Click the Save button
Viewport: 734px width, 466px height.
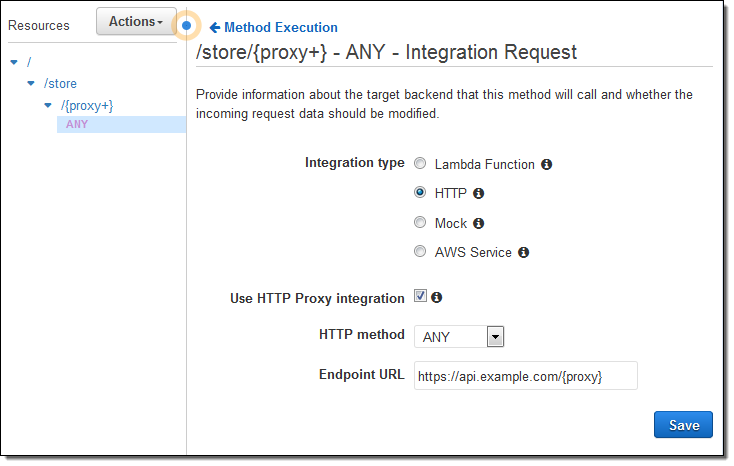click(x=683, y=425)
